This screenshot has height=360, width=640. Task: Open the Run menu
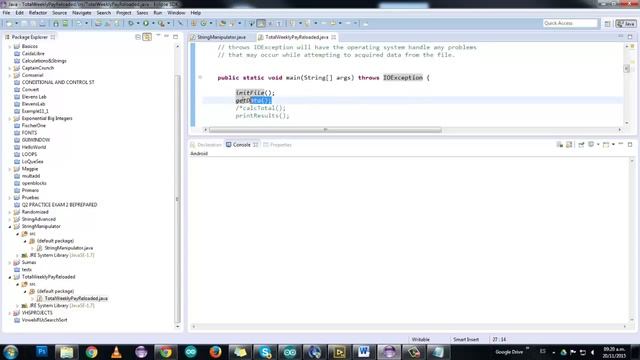[158, 13]
